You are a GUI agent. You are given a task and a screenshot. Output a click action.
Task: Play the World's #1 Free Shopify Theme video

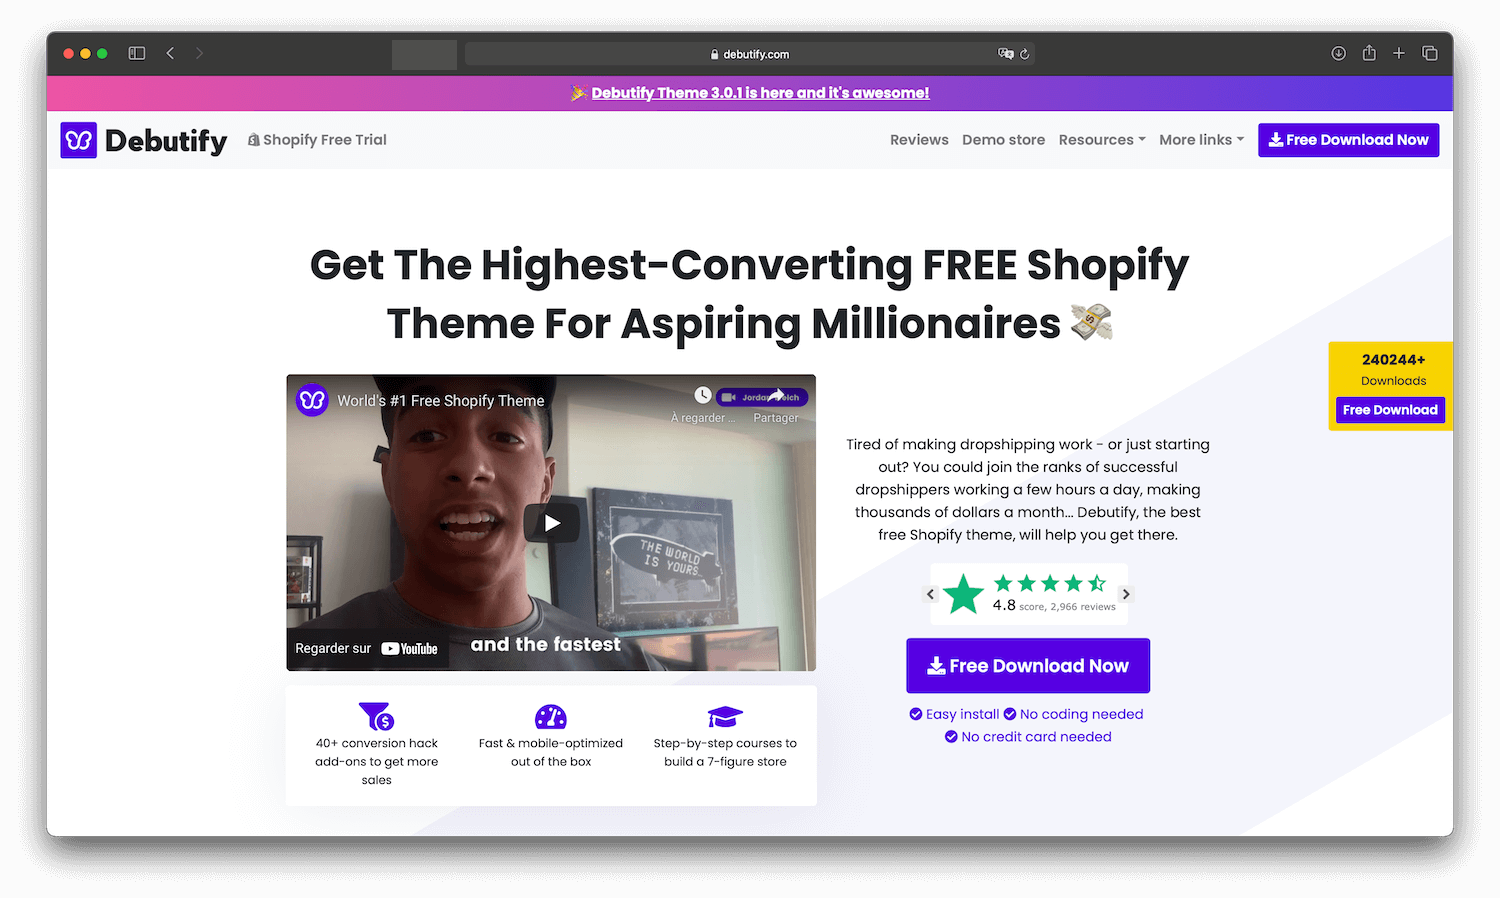[552, 523]
